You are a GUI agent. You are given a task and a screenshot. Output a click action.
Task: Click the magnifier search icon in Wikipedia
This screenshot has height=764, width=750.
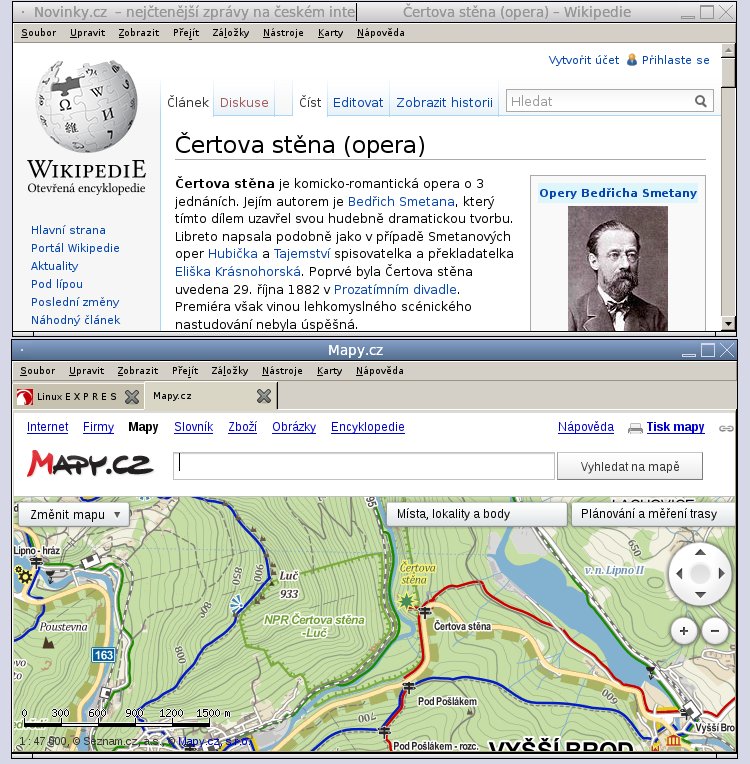click(700, 101)
